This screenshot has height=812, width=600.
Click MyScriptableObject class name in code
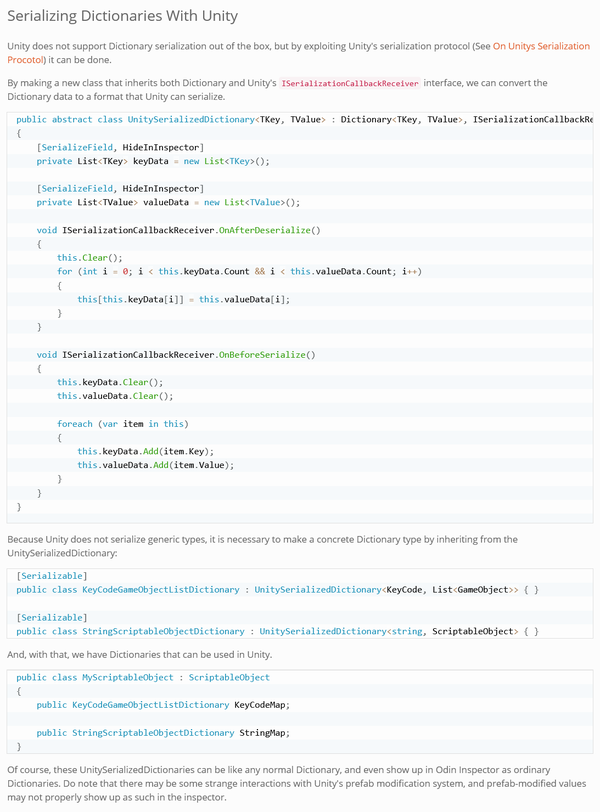coord(128,677)
